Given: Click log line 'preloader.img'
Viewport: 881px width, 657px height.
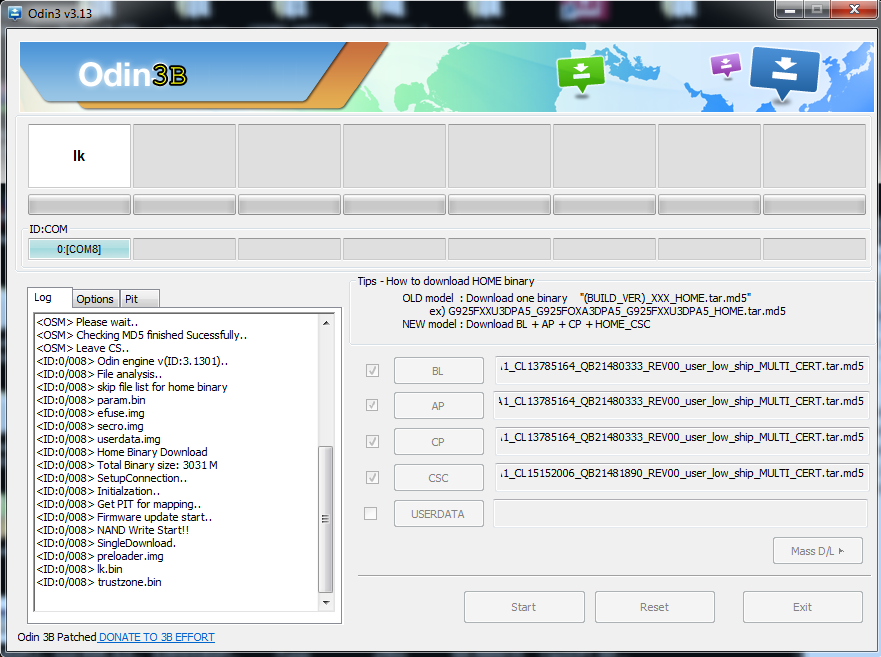Looking at the screenshot, I should (x=100, y=556).
